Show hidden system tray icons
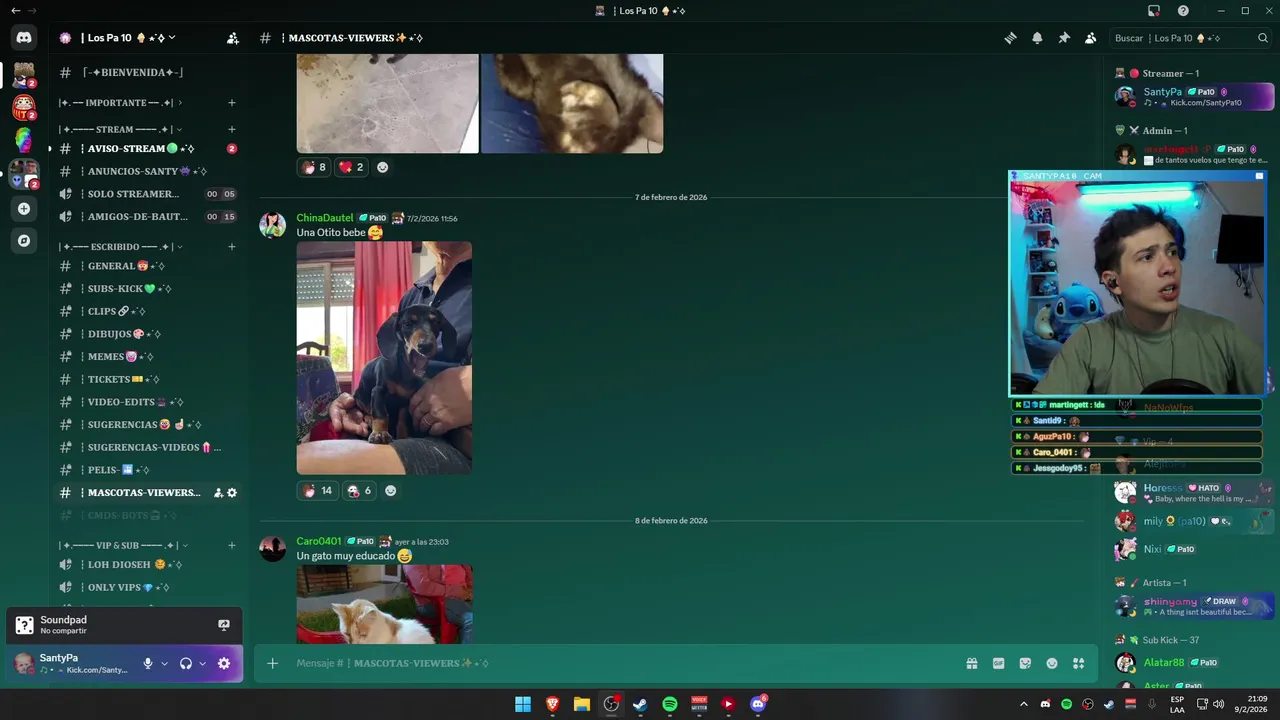Image resolution: width=1280 pixels, height=720 pixels. point(1023,704)
